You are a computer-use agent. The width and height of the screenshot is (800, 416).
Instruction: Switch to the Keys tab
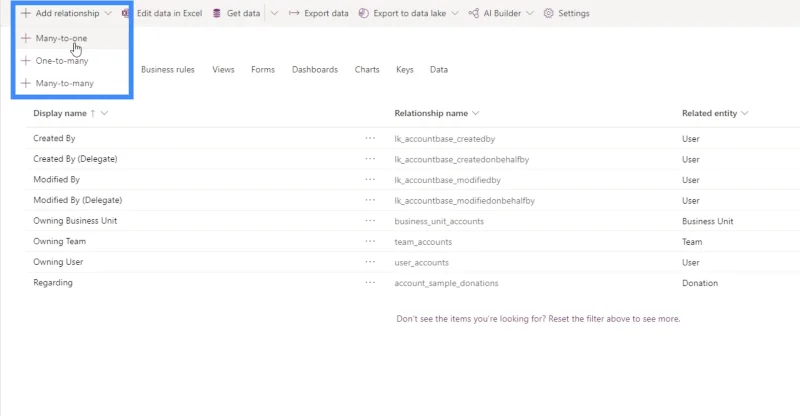(405, 69)
